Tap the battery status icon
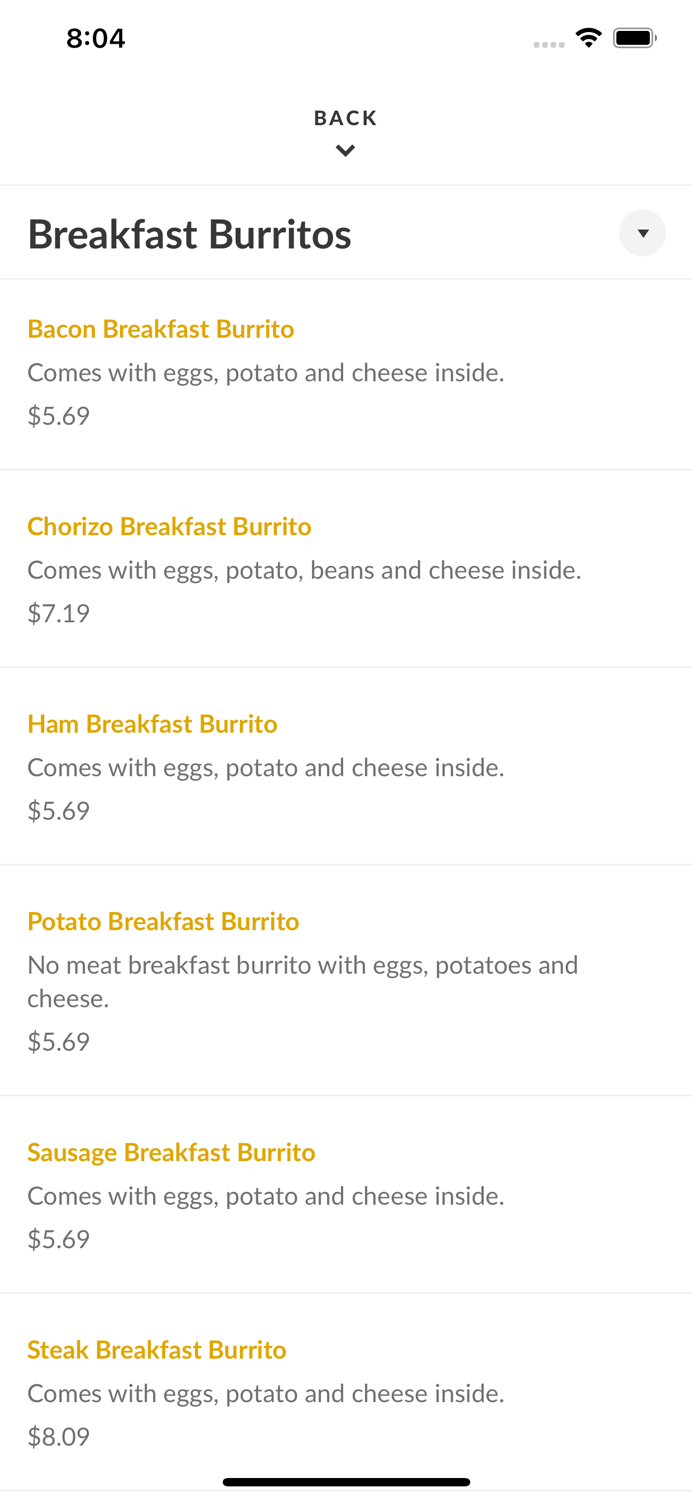Viewport: 693px width, 1500px height. pos(635,39)
